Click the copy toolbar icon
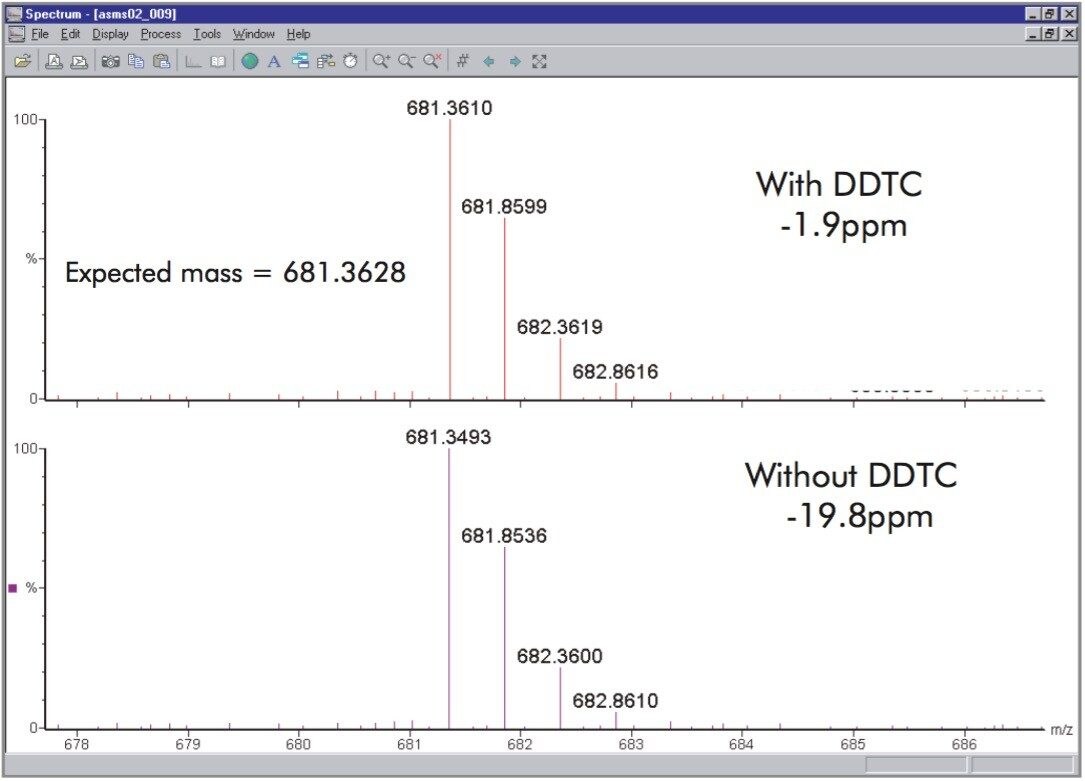 (x=136, y=62)
